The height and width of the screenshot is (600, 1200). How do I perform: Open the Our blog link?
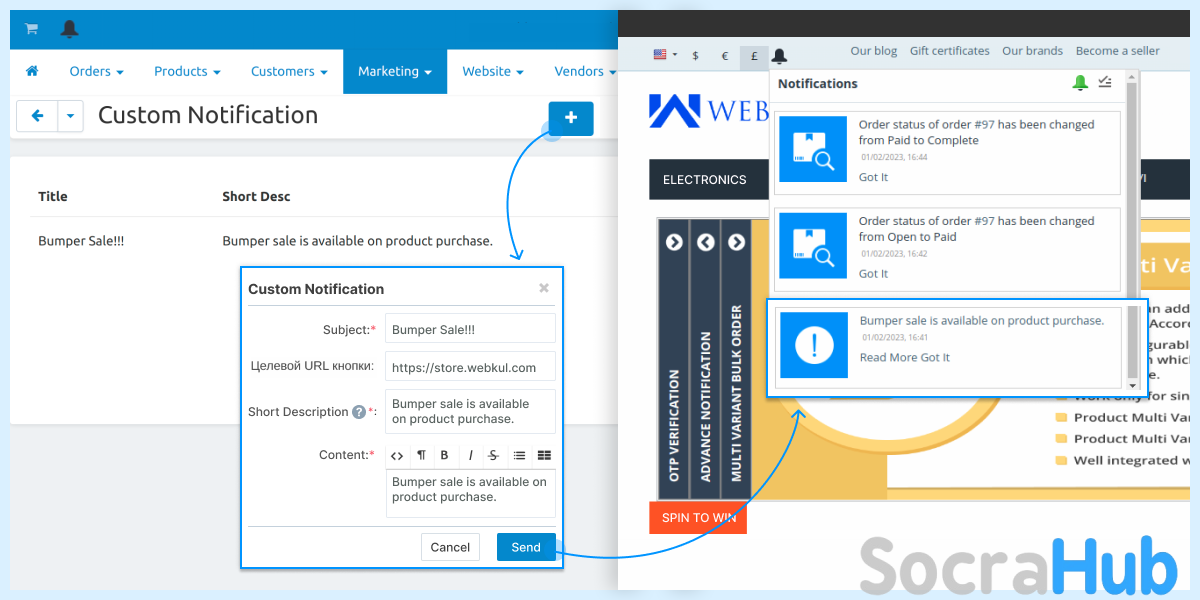pos(874,51)
